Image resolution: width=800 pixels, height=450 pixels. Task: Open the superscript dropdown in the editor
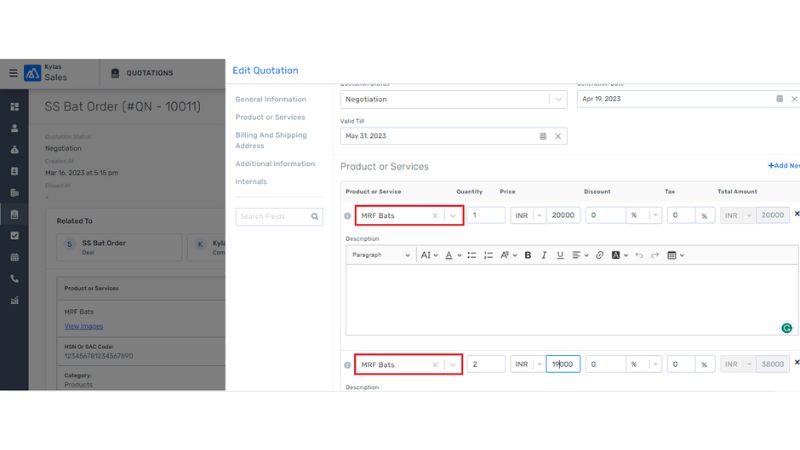coord(509,255)
